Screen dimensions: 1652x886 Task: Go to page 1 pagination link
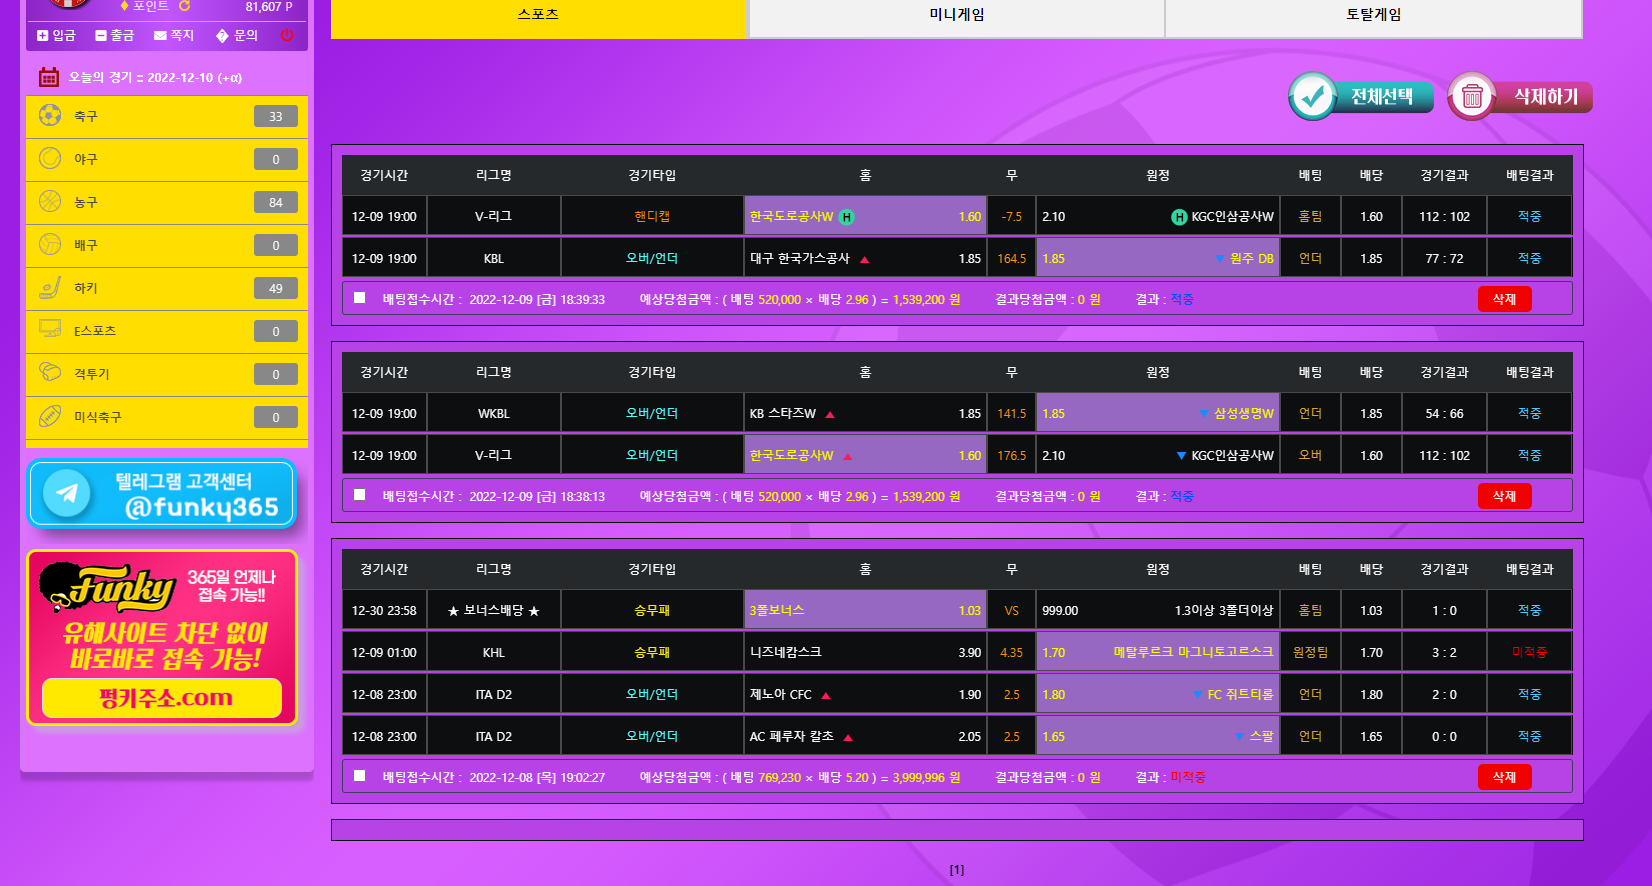[x=956, y=870]
